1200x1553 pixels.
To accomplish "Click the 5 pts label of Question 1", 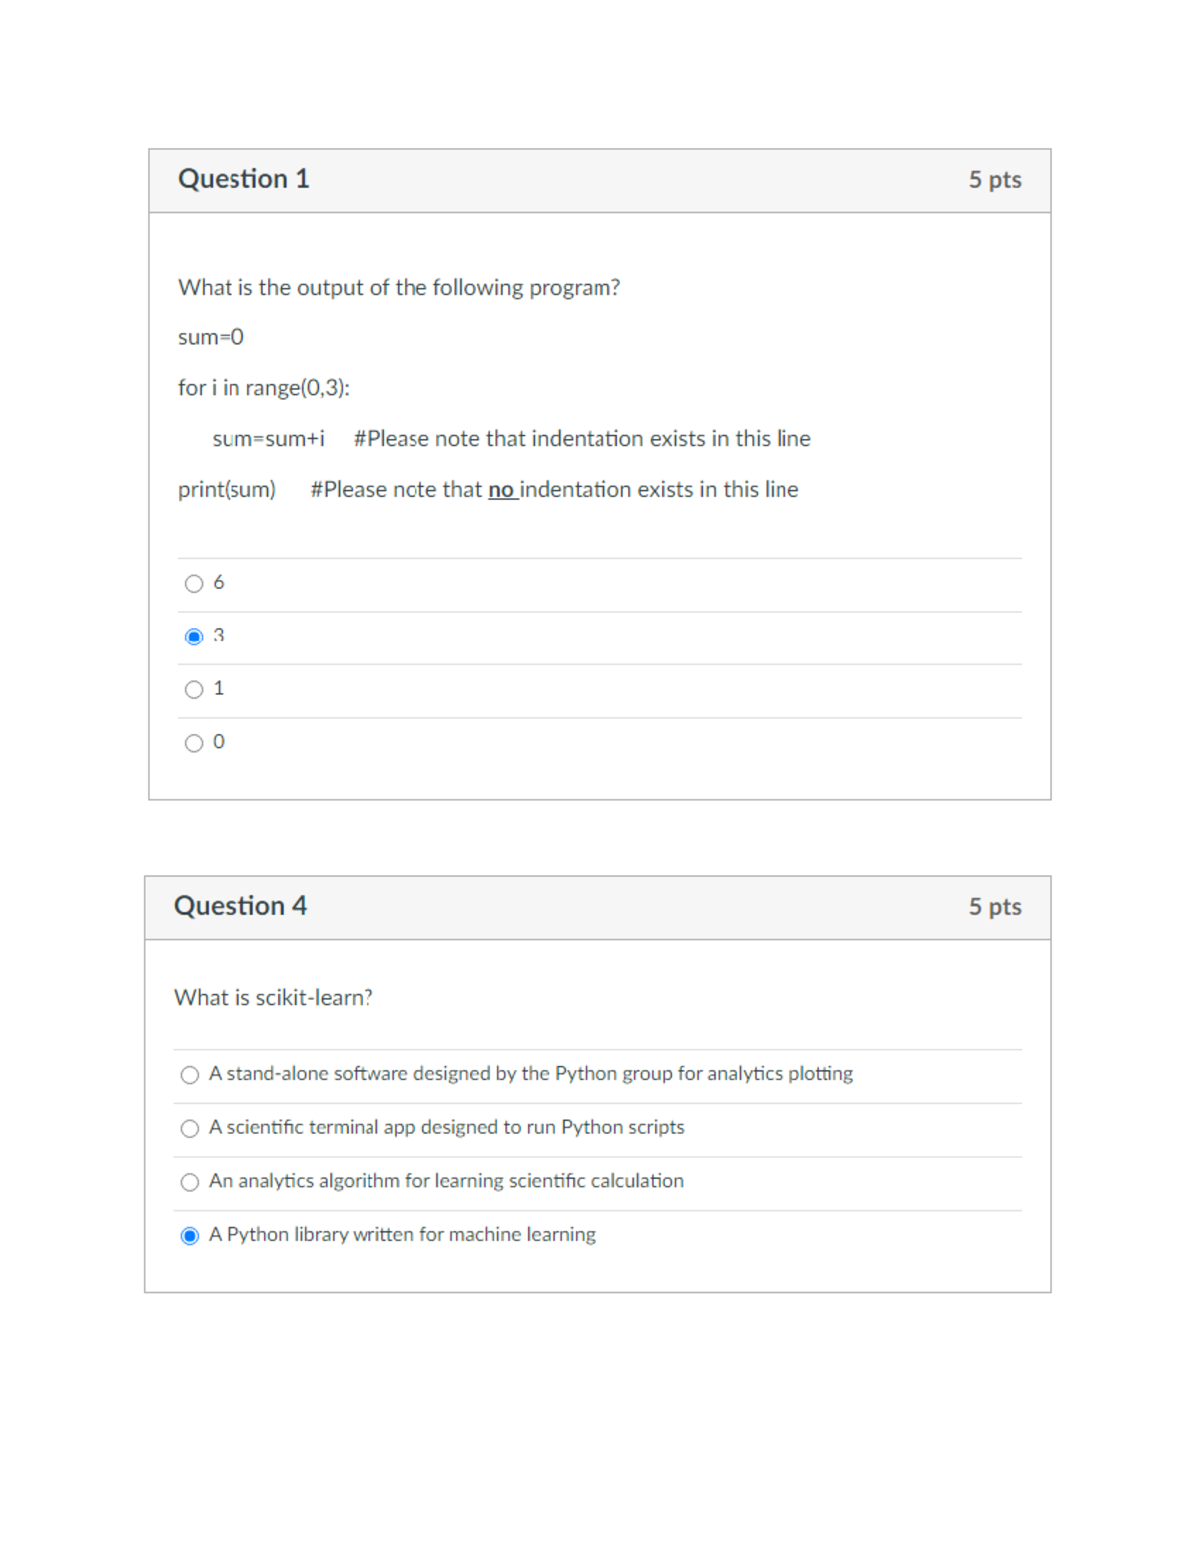I will click(994, 180).
